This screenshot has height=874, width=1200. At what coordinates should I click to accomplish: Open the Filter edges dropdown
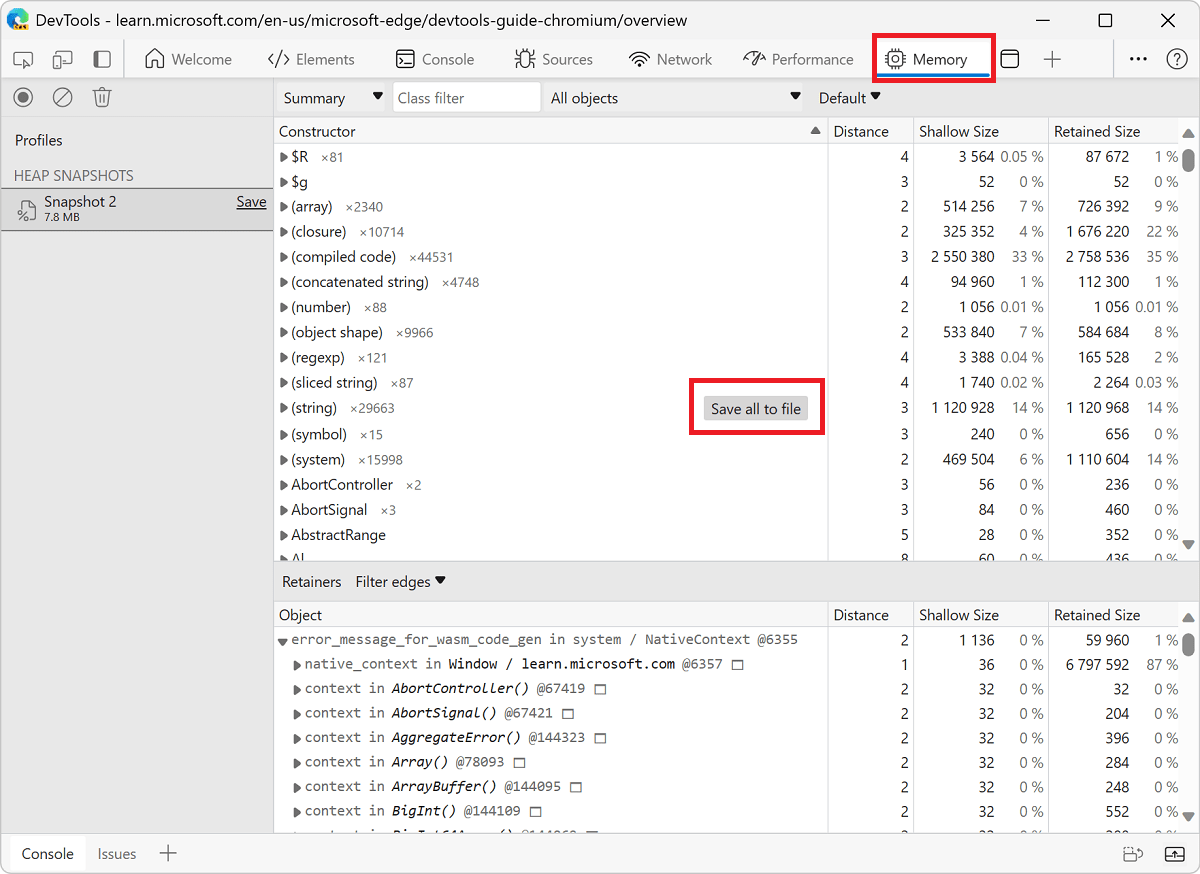[x=400, y=581]
